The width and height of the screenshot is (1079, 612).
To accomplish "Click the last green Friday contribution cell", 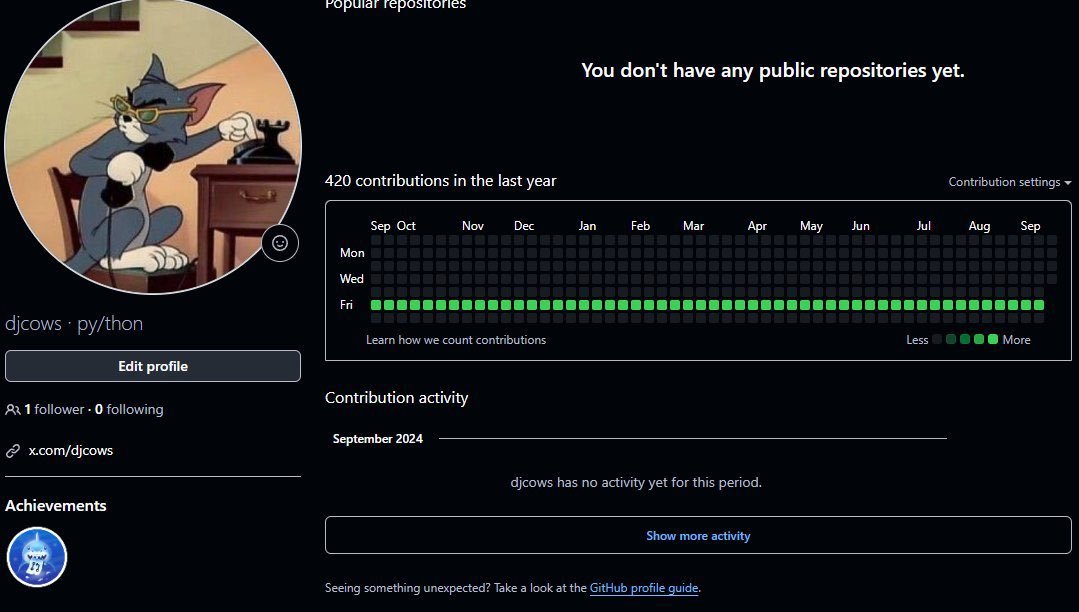I will [1039, 305].
